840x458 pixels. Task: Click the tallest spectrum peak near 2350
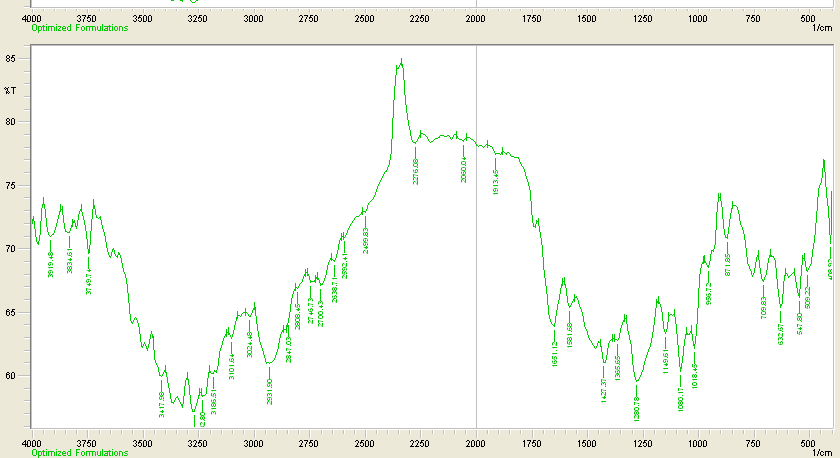point(400,62)
